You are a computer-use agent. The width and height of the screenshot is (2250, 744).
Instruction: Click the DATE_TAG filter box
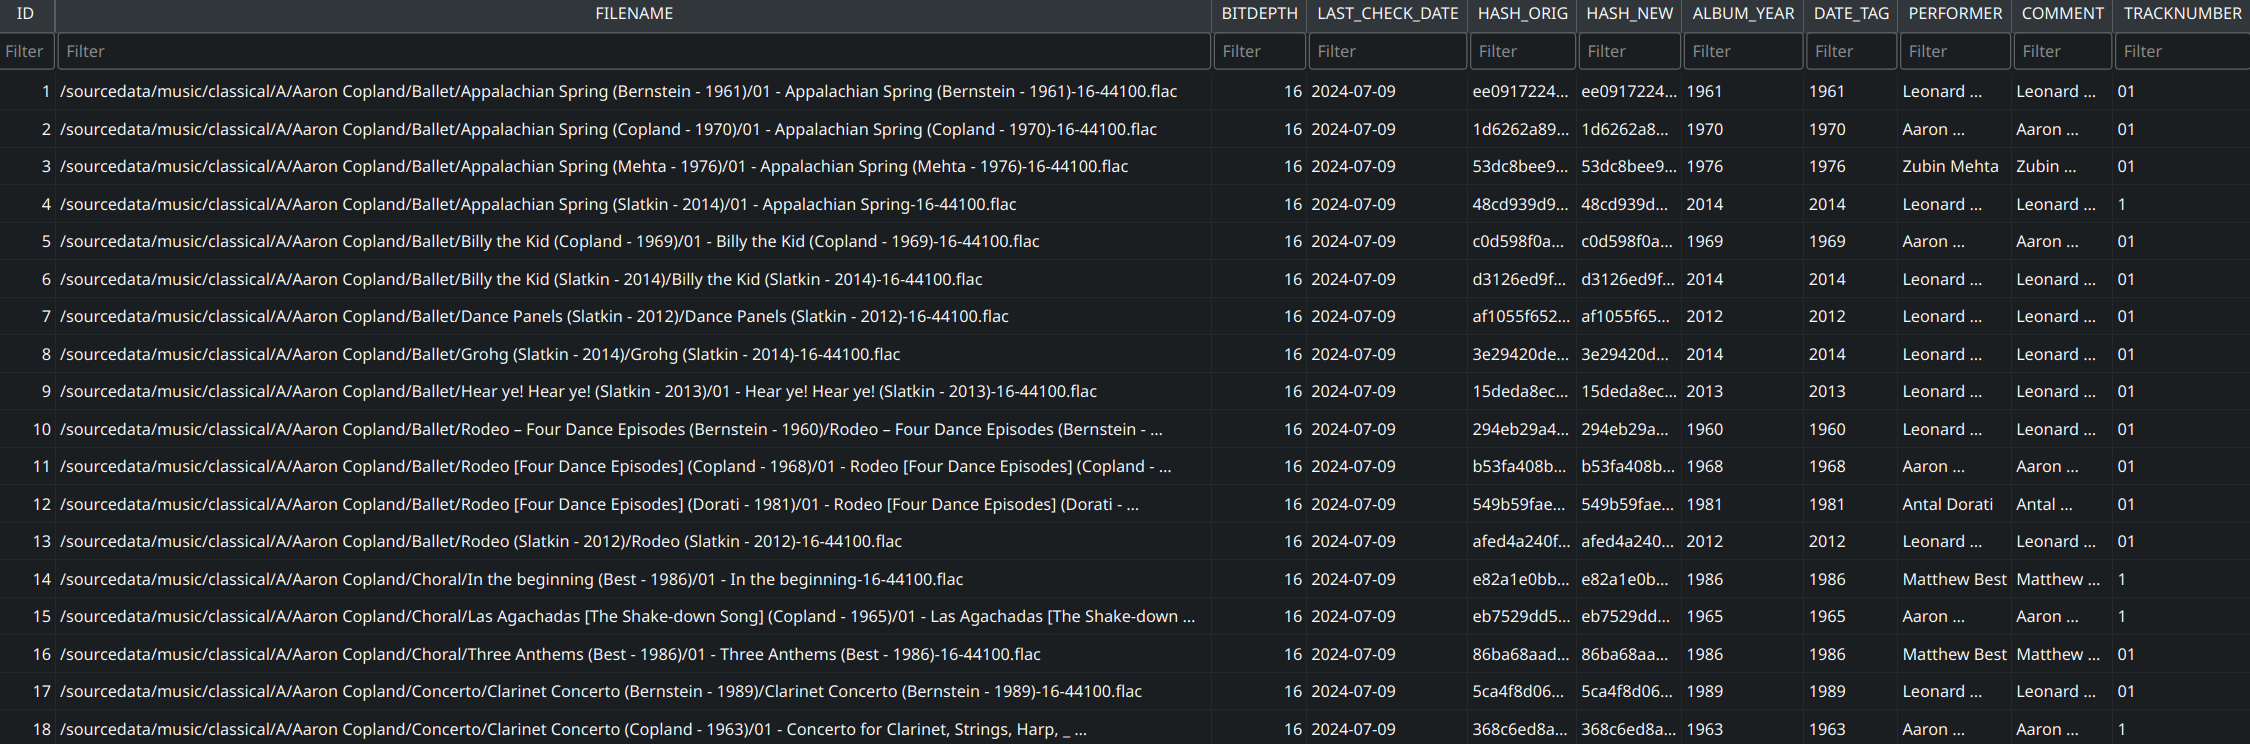coord(1850,51)
